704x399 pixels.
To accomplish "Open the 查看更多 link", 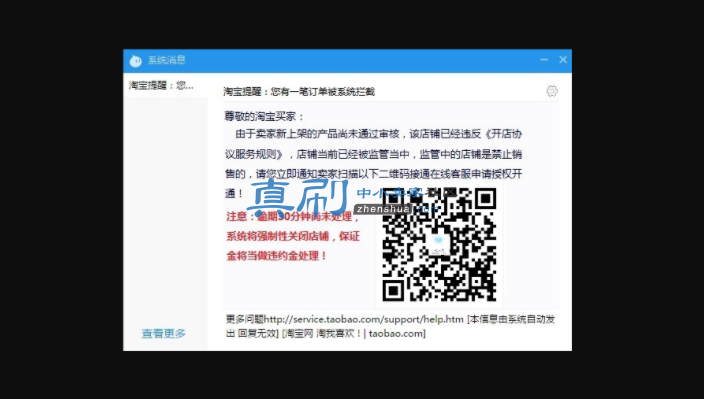I will tap(163, 333).
